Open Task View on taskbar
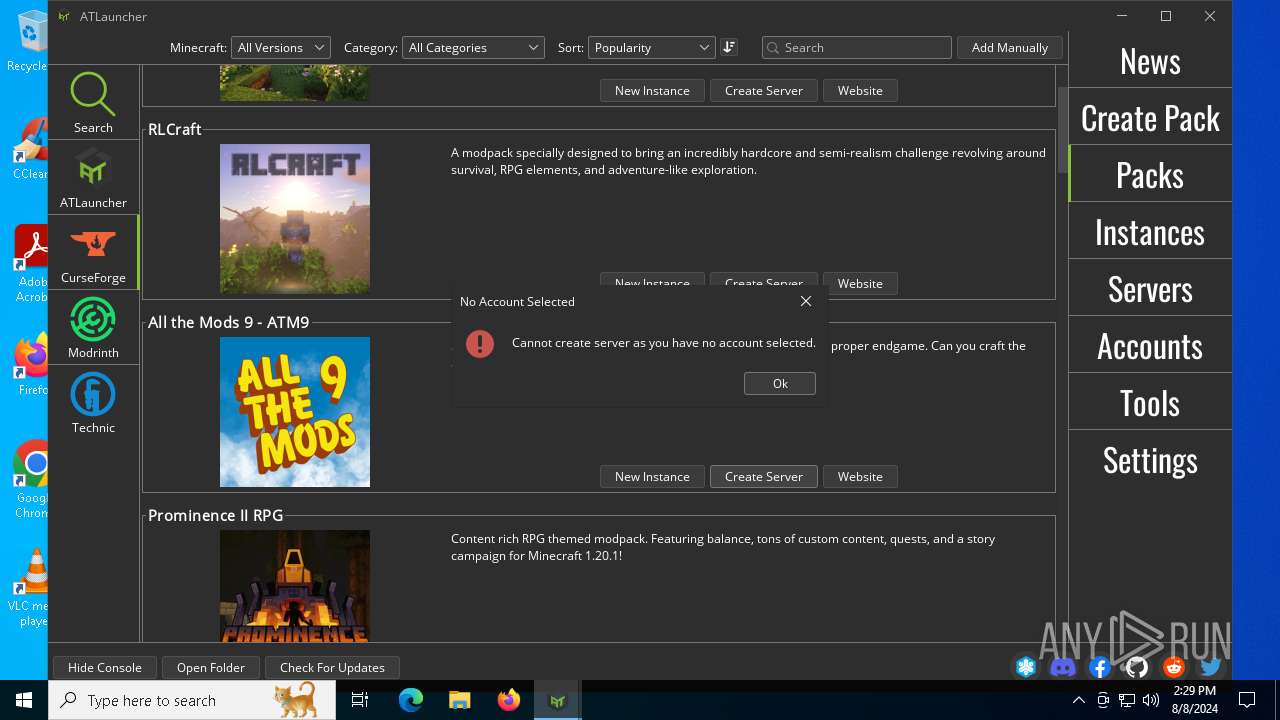Screen dimensions: 1280x720 [x=360, y=700]
